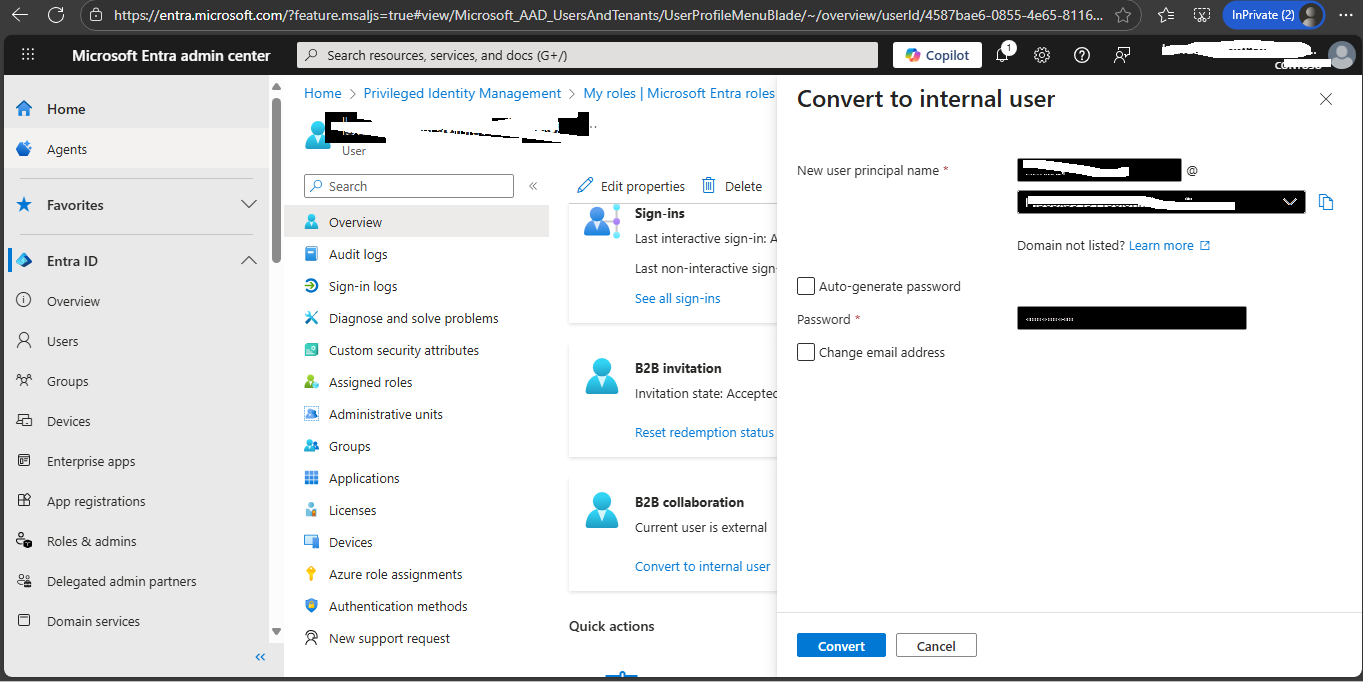The height and width of the screenshot is (682, 1363).
Task: Open Copilot from the top toolbar
Action: [936, 55]
